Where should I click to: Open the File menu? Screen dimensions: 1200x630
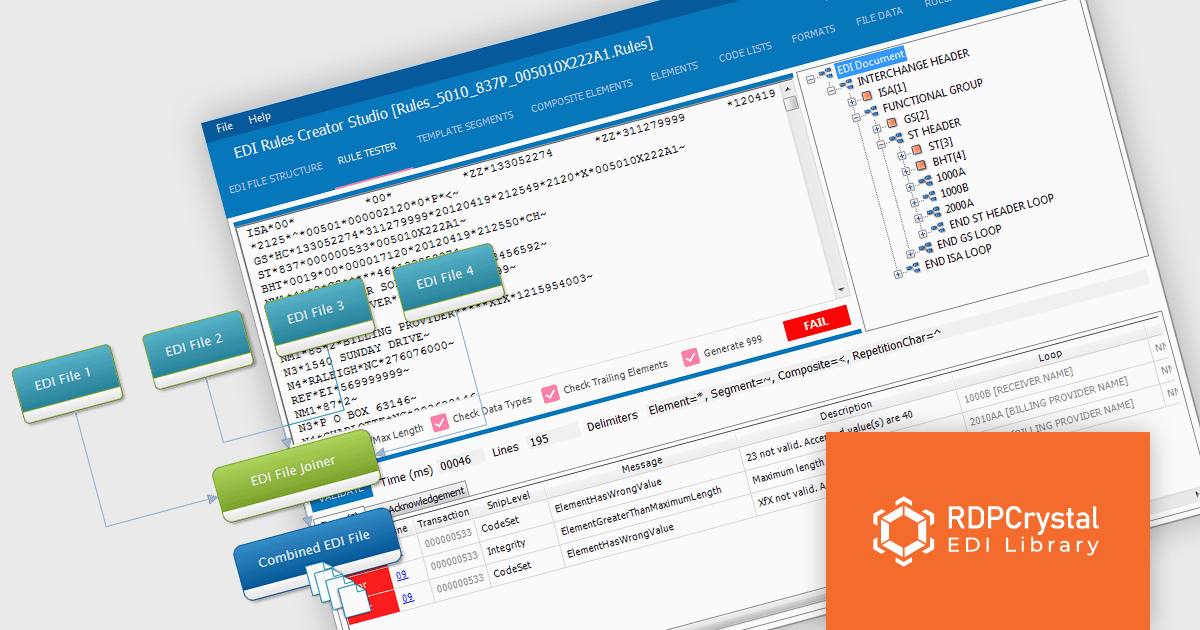(x=224, y=127)
